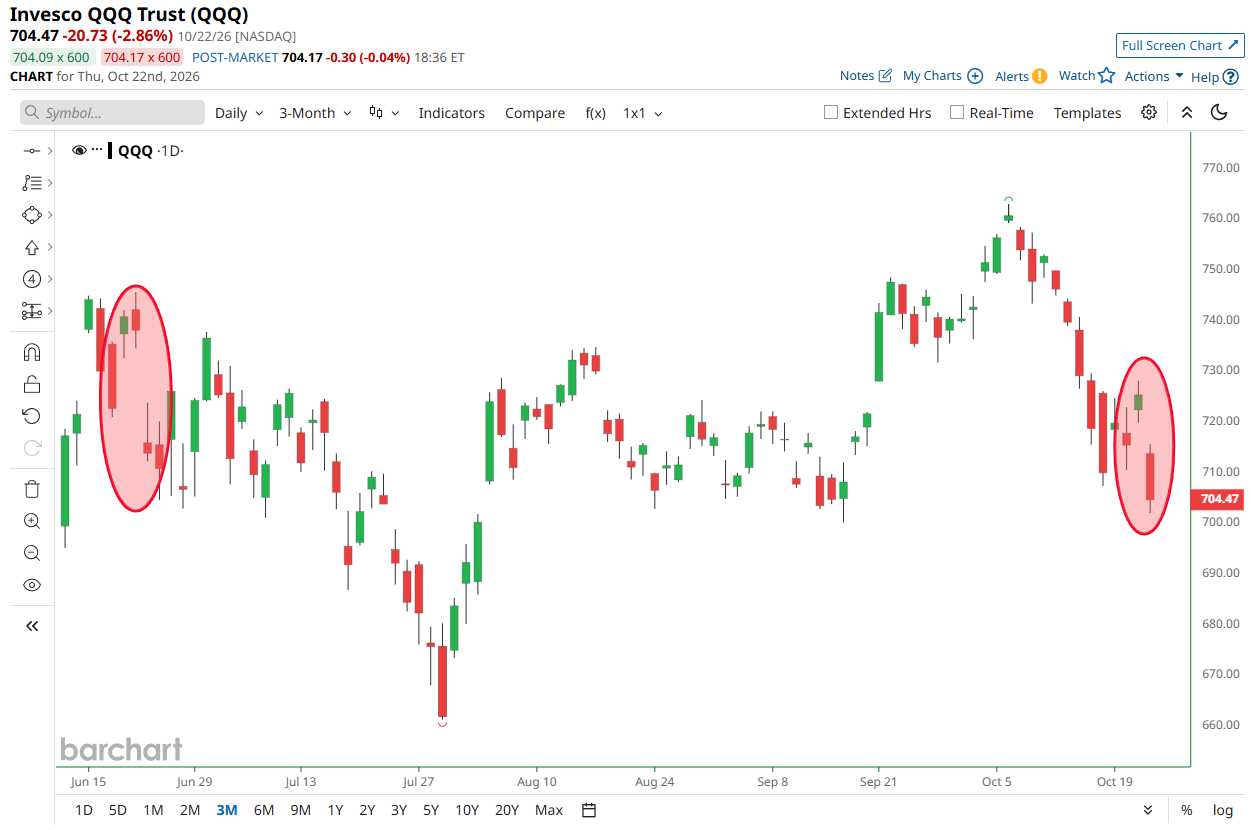
Task: Click the Notes edit icon
Action: [x=885, y=76]
